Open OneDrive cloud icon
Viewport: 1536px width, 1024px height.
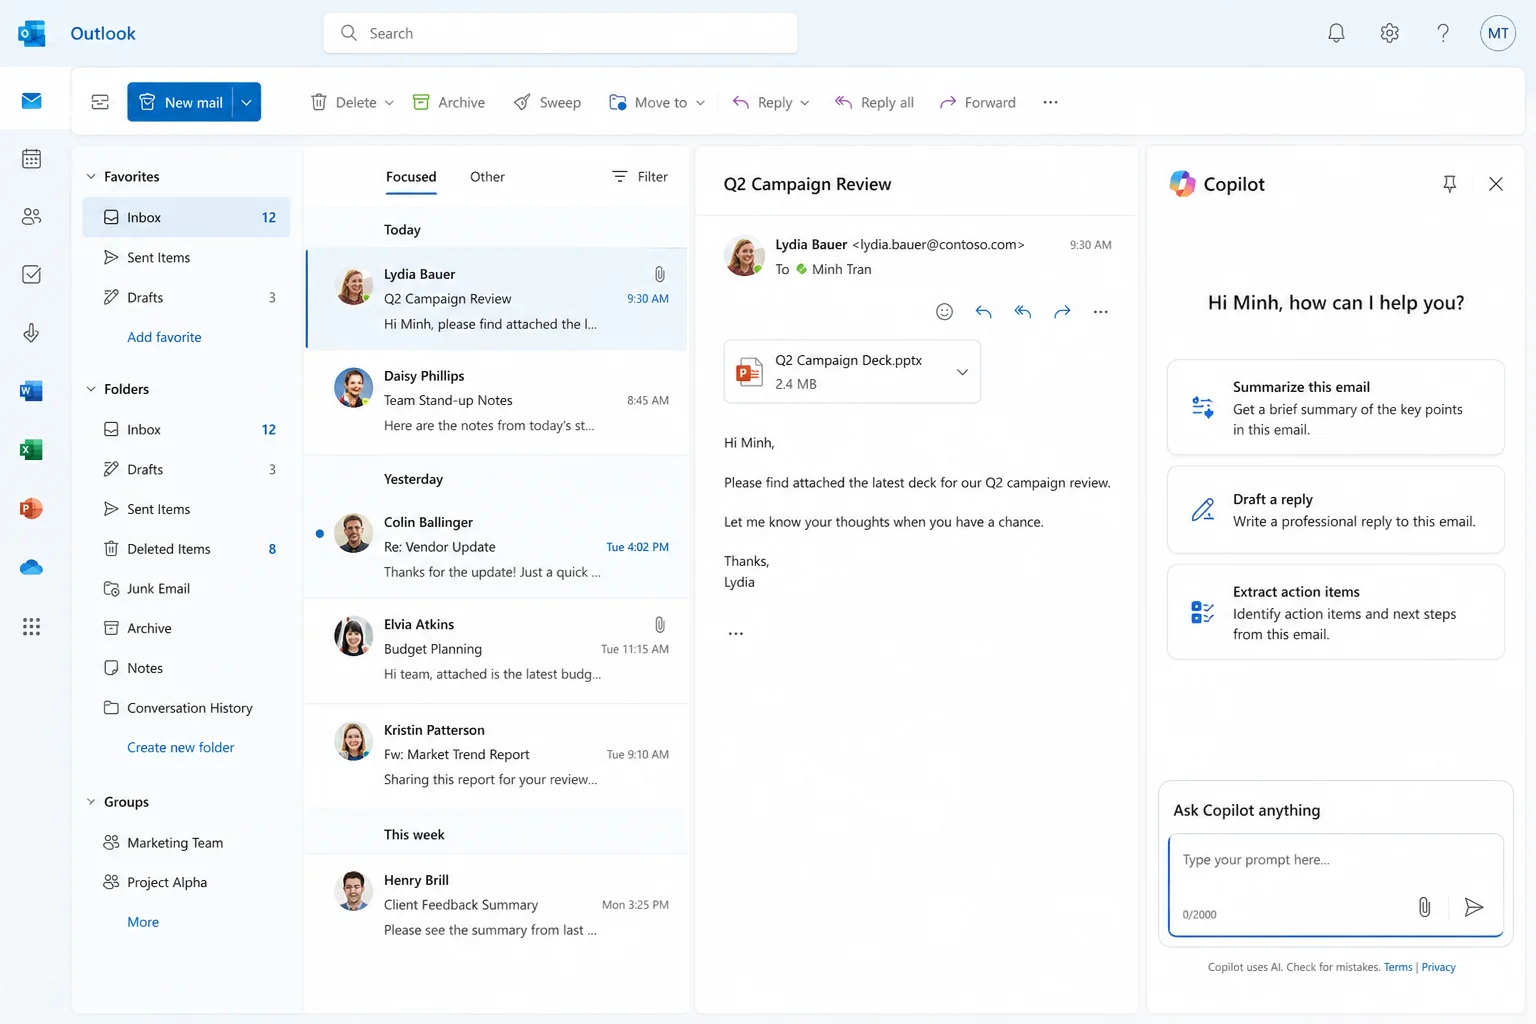(31, 568)
